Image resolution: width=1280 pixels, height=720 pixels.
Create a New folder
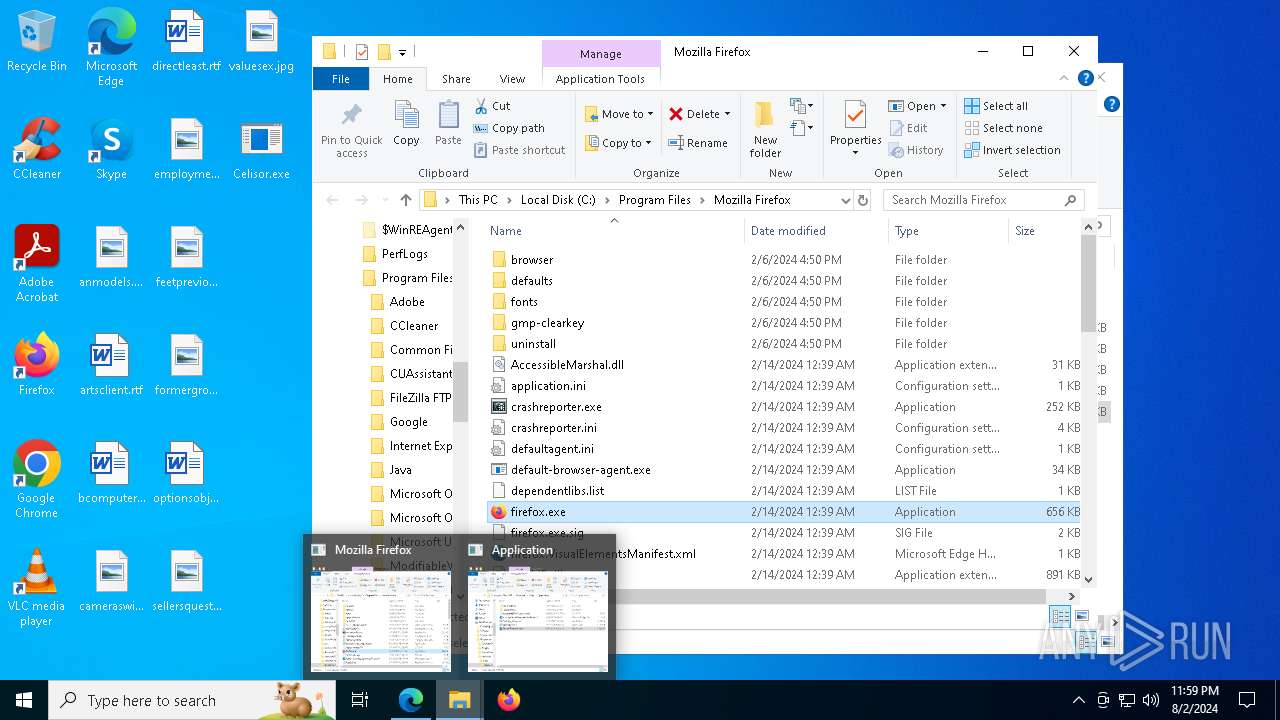click(765, 129)
